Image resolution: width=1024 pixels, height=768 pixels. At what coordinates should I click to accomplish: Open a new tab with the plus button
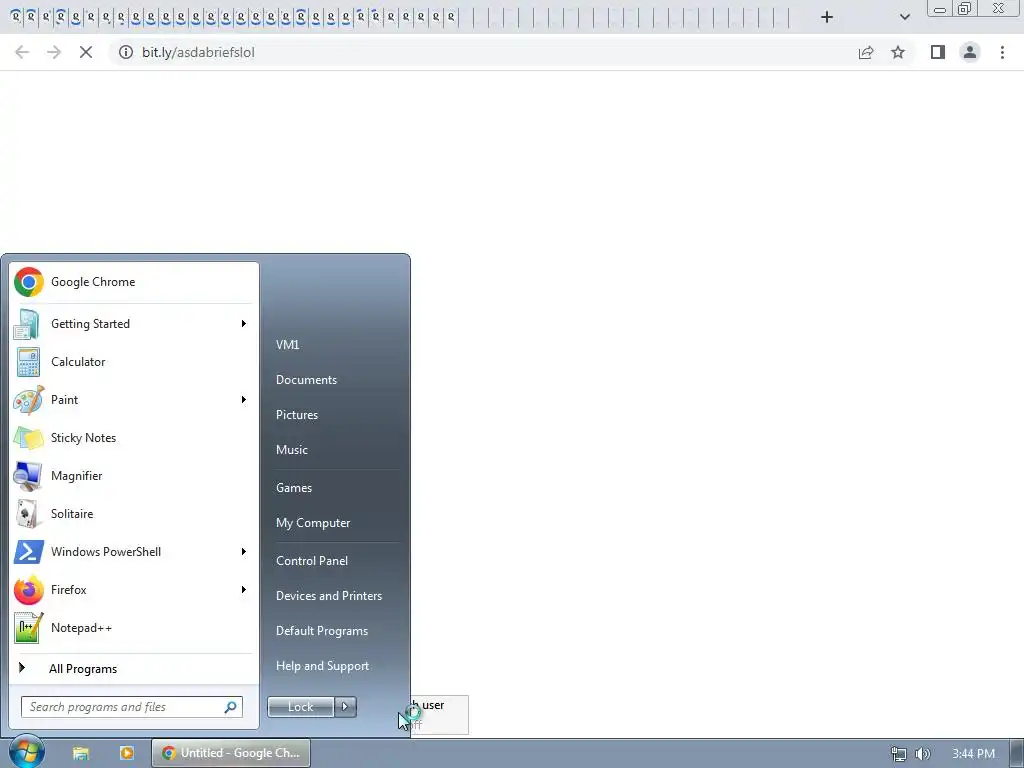[x=827, y=17]
